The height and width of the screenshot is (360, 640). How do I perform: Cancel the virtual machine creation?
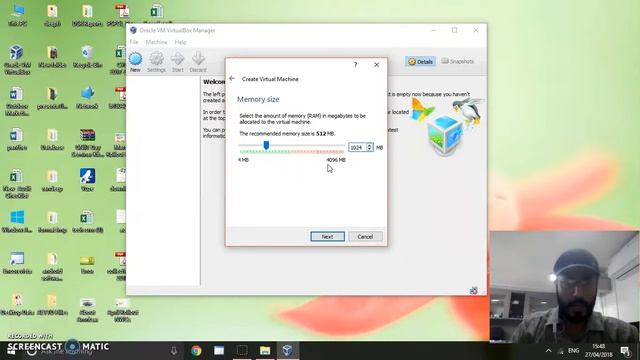pyautogui.click(x=365, y=236)
